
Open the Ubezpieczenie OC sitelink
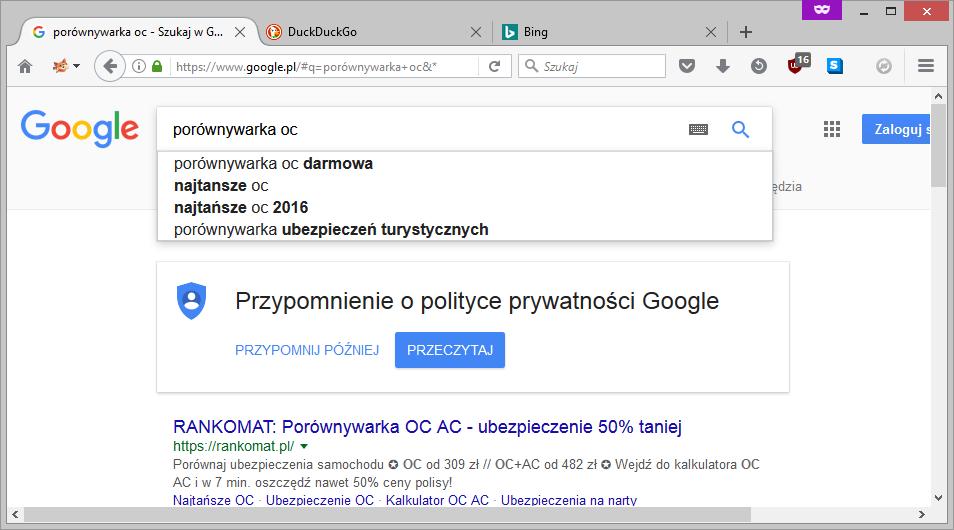(x=320, y=500)
